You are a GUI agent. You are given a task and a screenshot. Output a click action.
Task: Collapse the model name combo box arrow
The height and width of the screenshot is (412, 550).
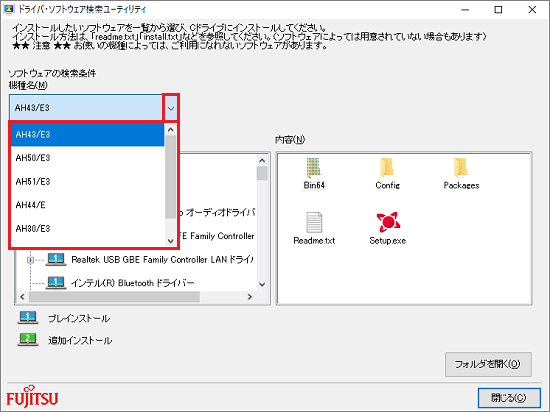(171, 108)
